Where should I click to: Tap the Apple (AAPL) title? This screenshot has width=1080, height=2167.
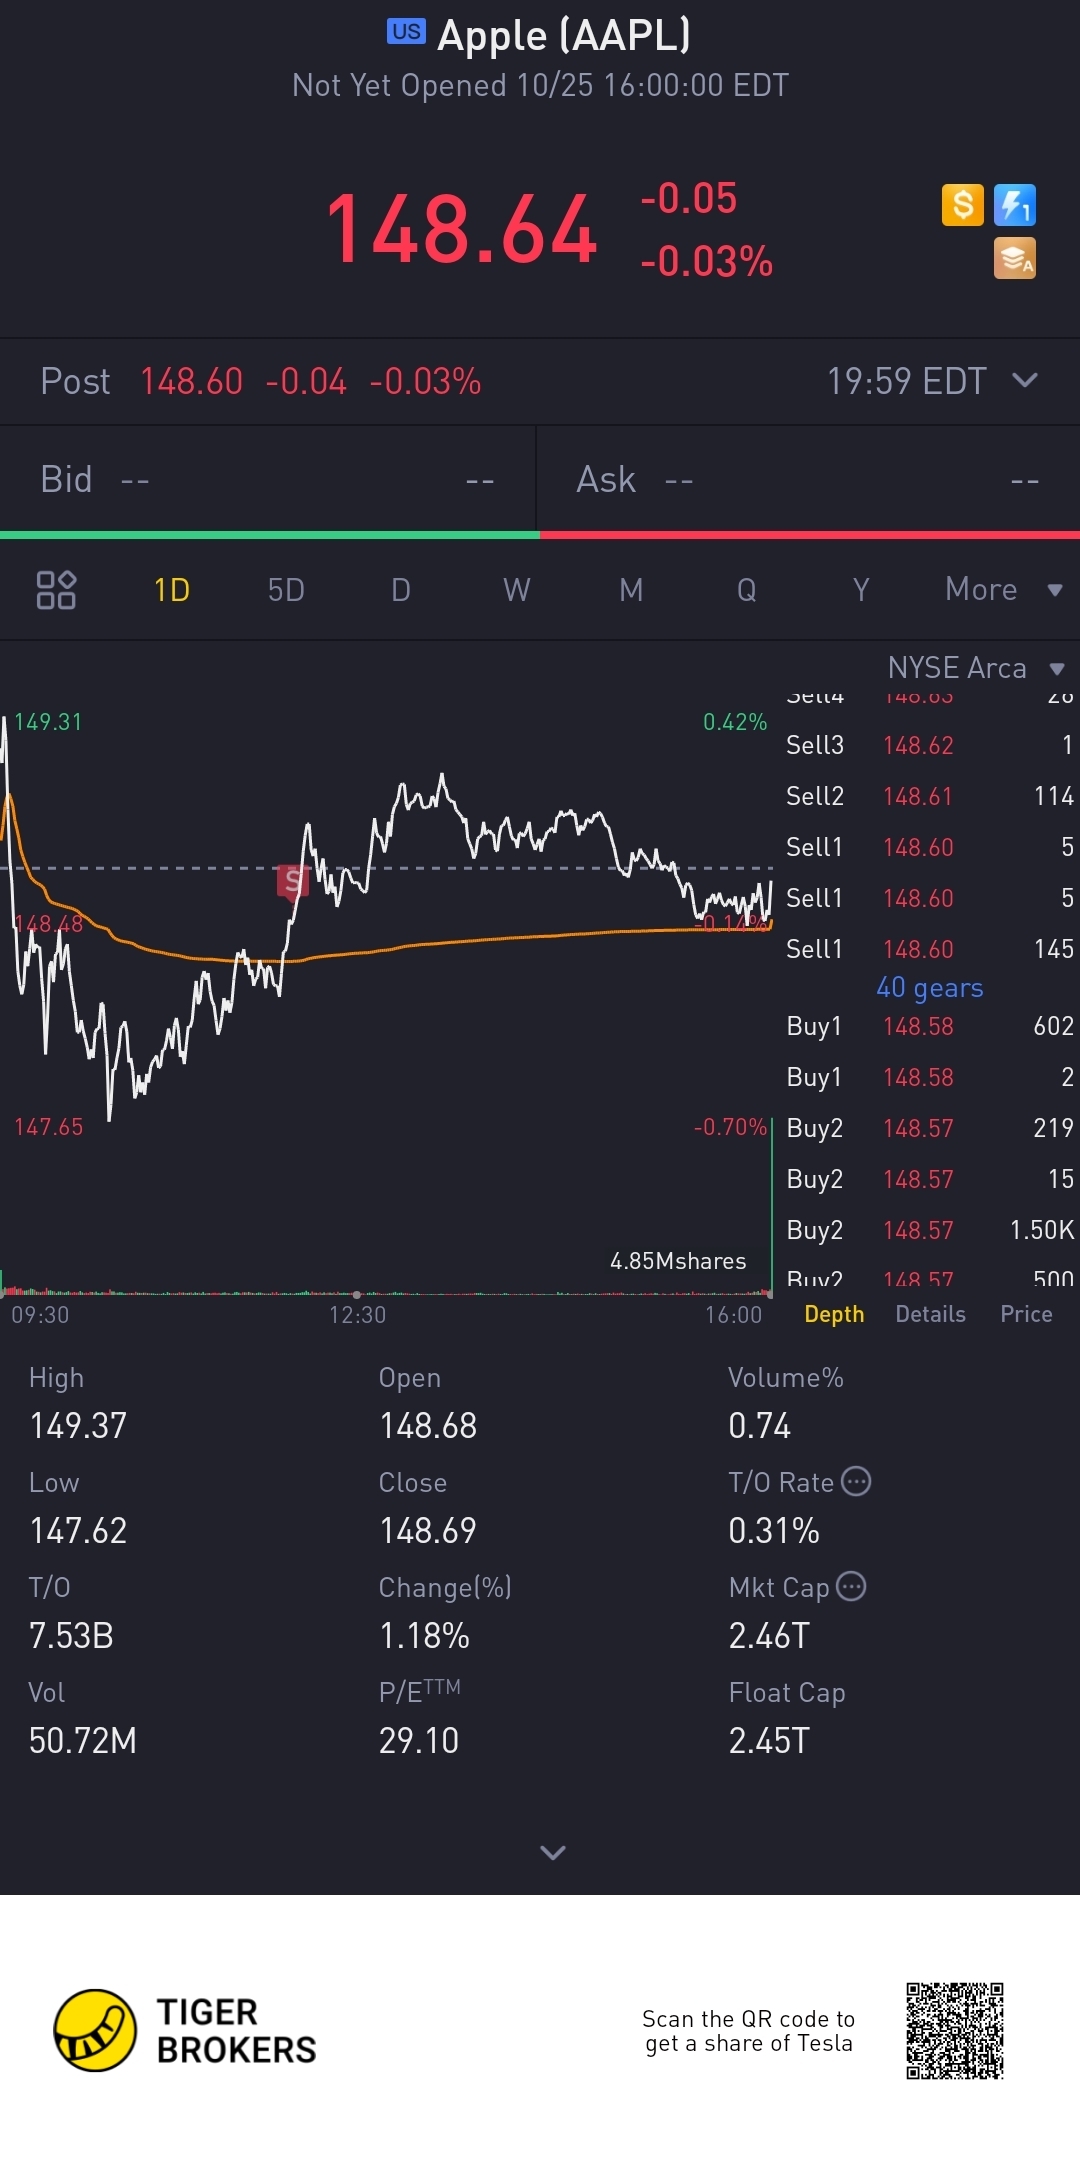click(564, 36)
